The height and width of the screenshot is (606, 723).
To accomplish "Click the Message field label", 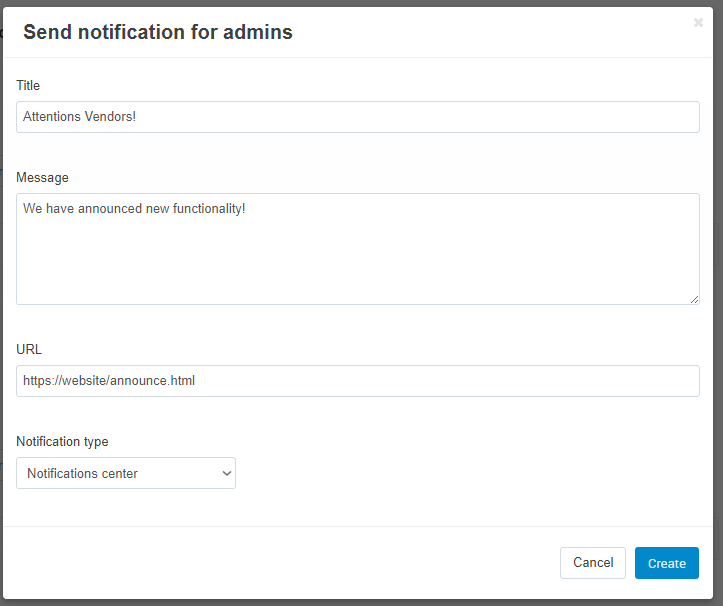I will [x=42, y=178].
